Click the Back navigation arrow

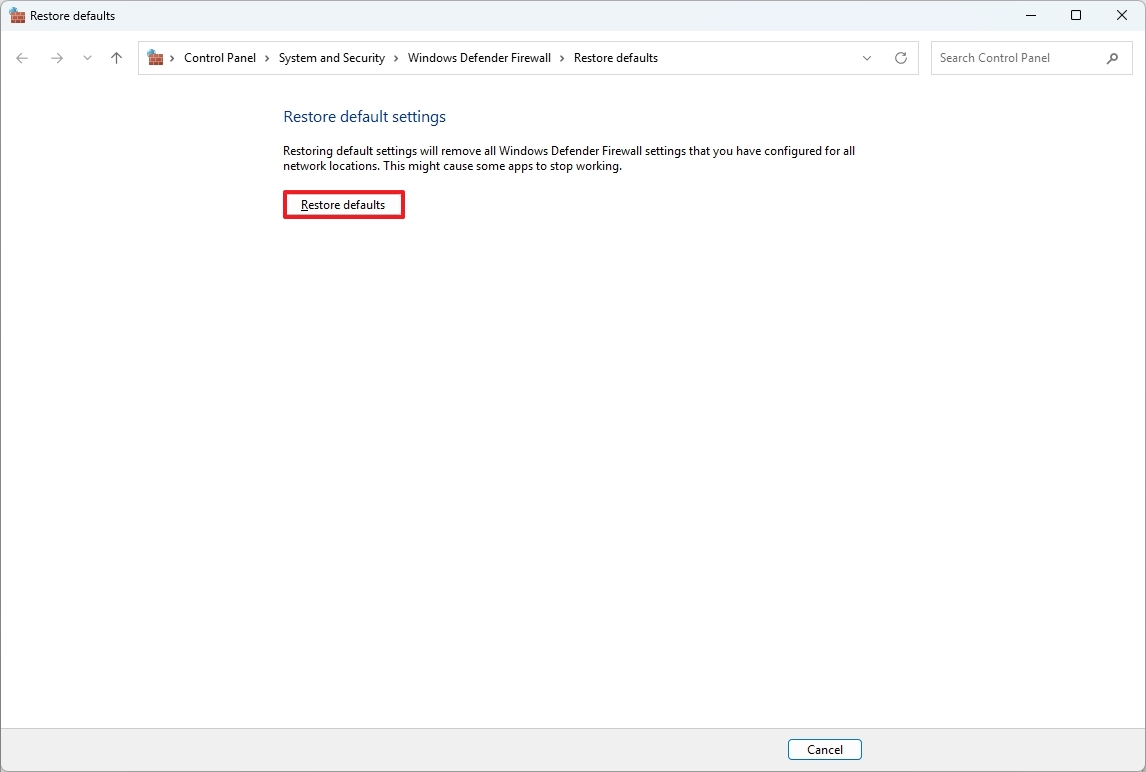pos(22,57)
